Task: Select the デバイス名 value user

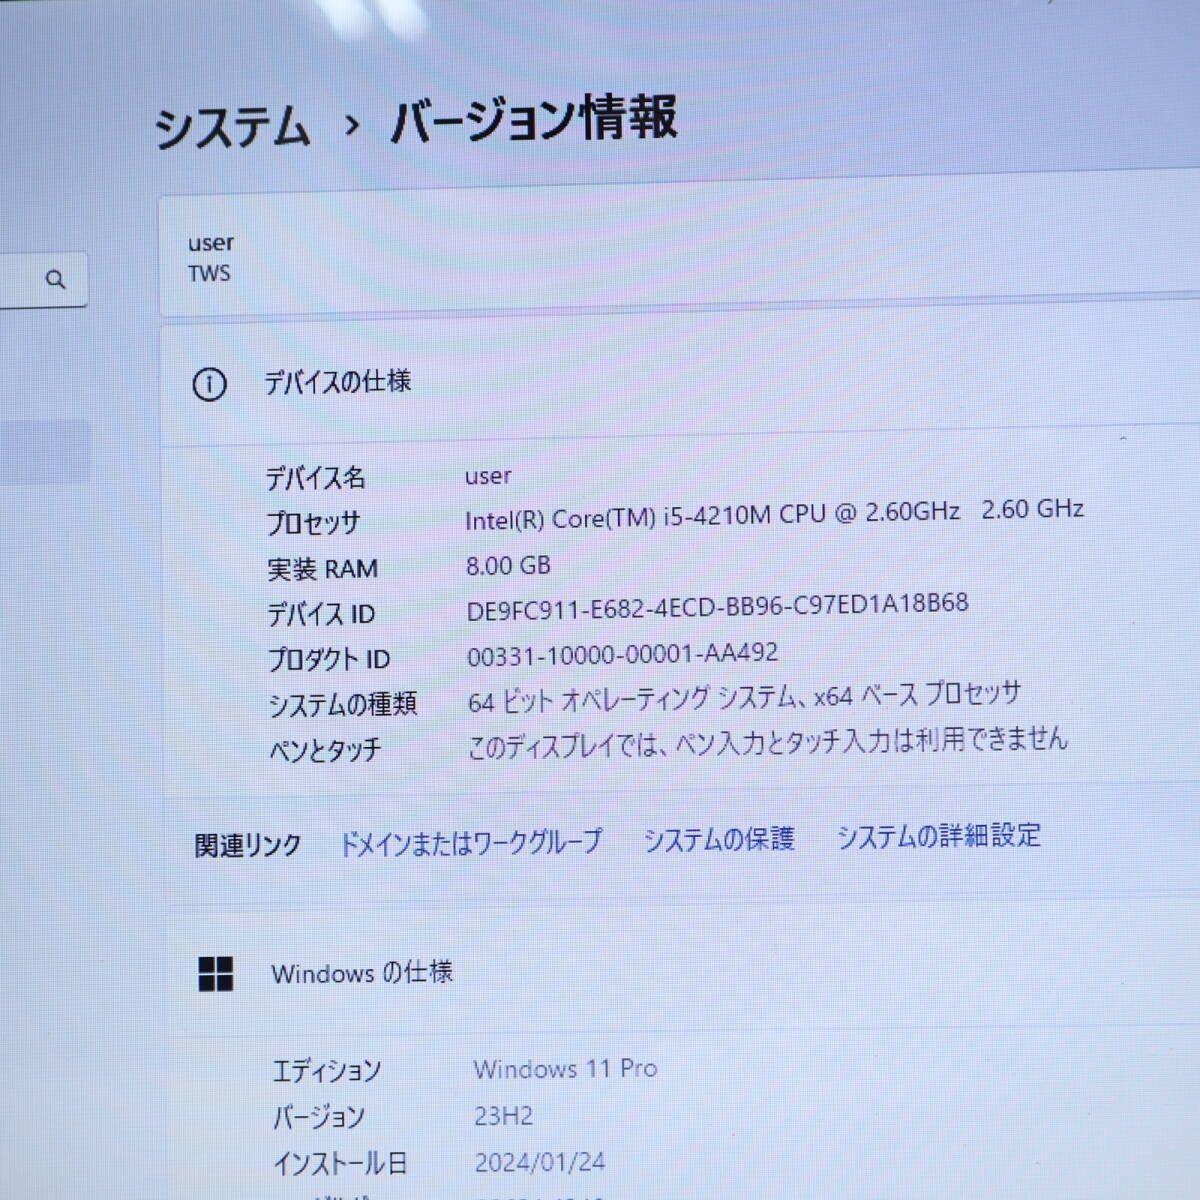Action: 488,476
